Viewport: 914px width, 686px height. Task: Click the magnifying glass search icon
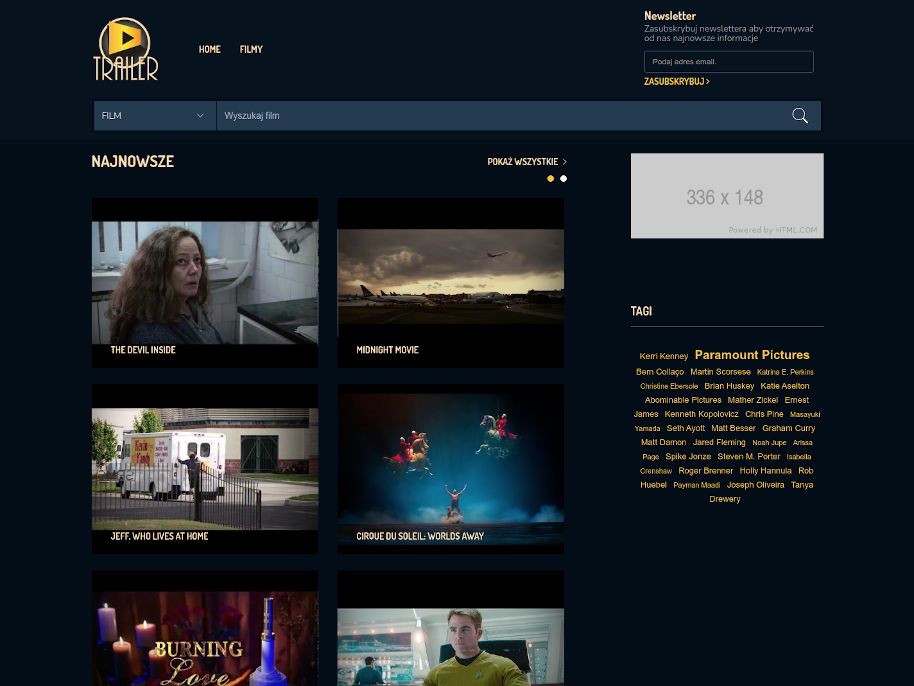(x=800, y=116)
